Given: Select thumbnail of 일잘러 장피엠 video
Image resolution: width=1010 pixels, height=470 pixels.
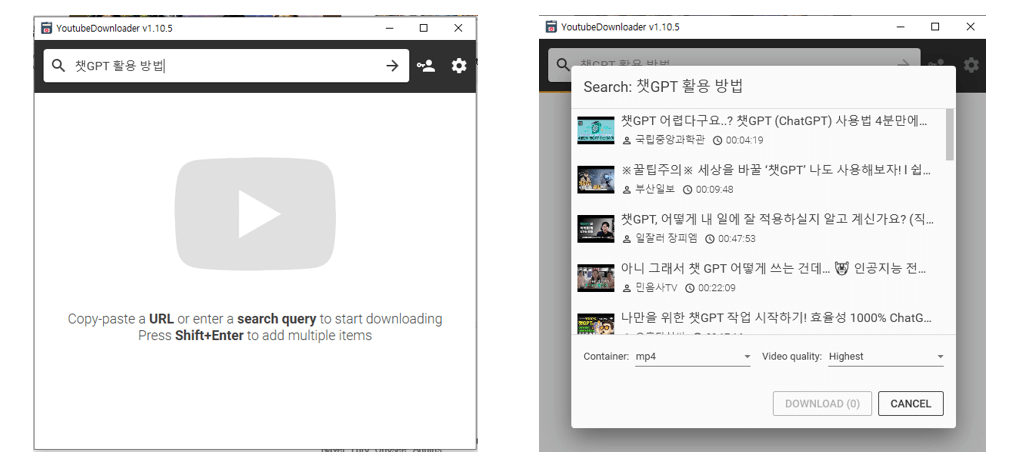Looking at the screenshot, I should pos(596,229).
